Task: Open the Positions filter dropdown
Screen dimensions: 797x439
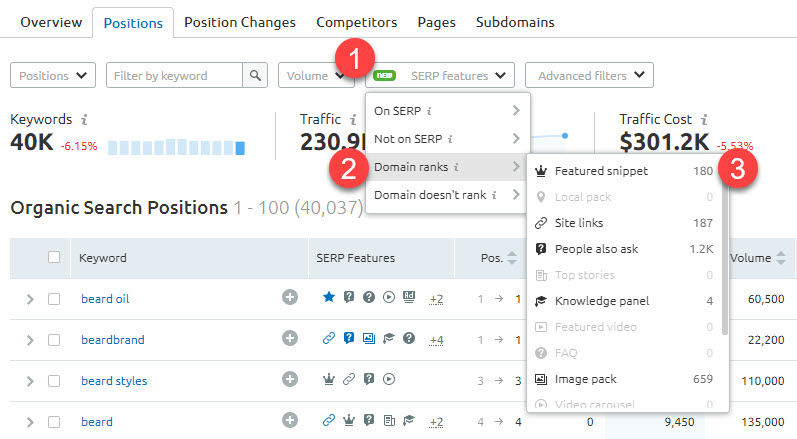Action: pos(53,75)
